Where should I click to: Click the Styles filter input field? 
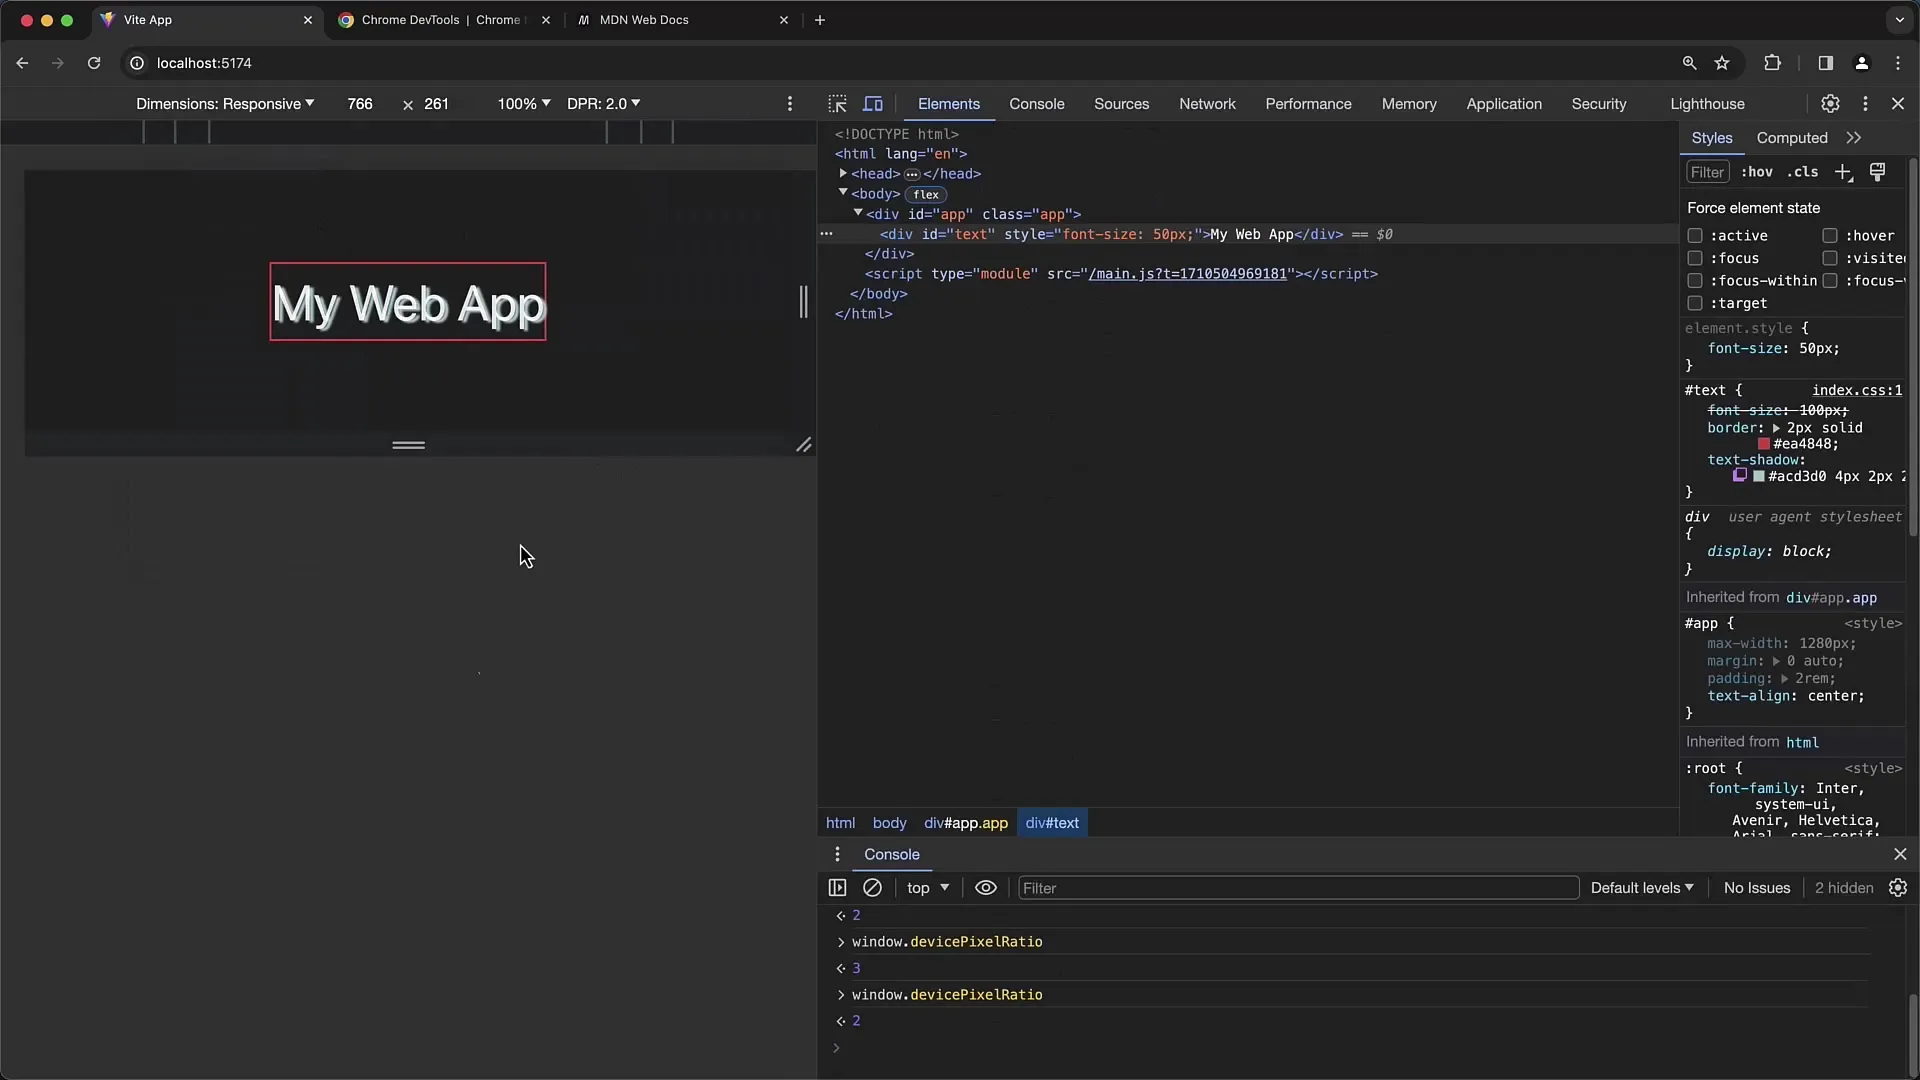(1708, 172)
